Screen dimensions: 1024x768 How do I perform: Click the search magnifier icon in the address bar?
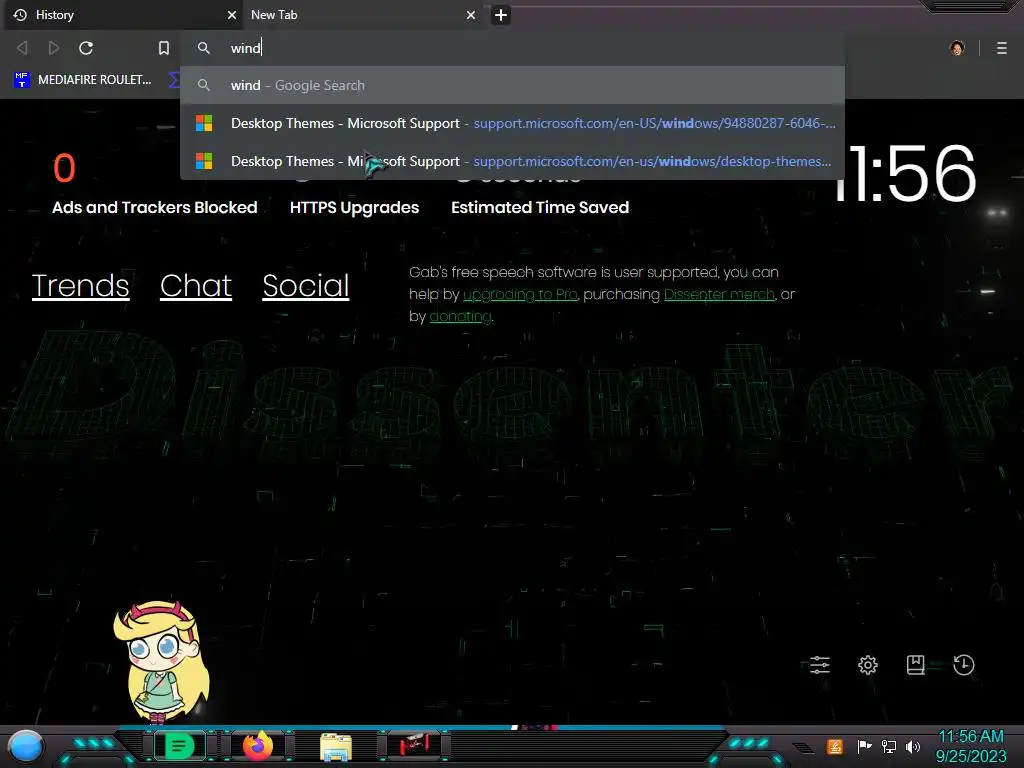click(x=204, y=48)
